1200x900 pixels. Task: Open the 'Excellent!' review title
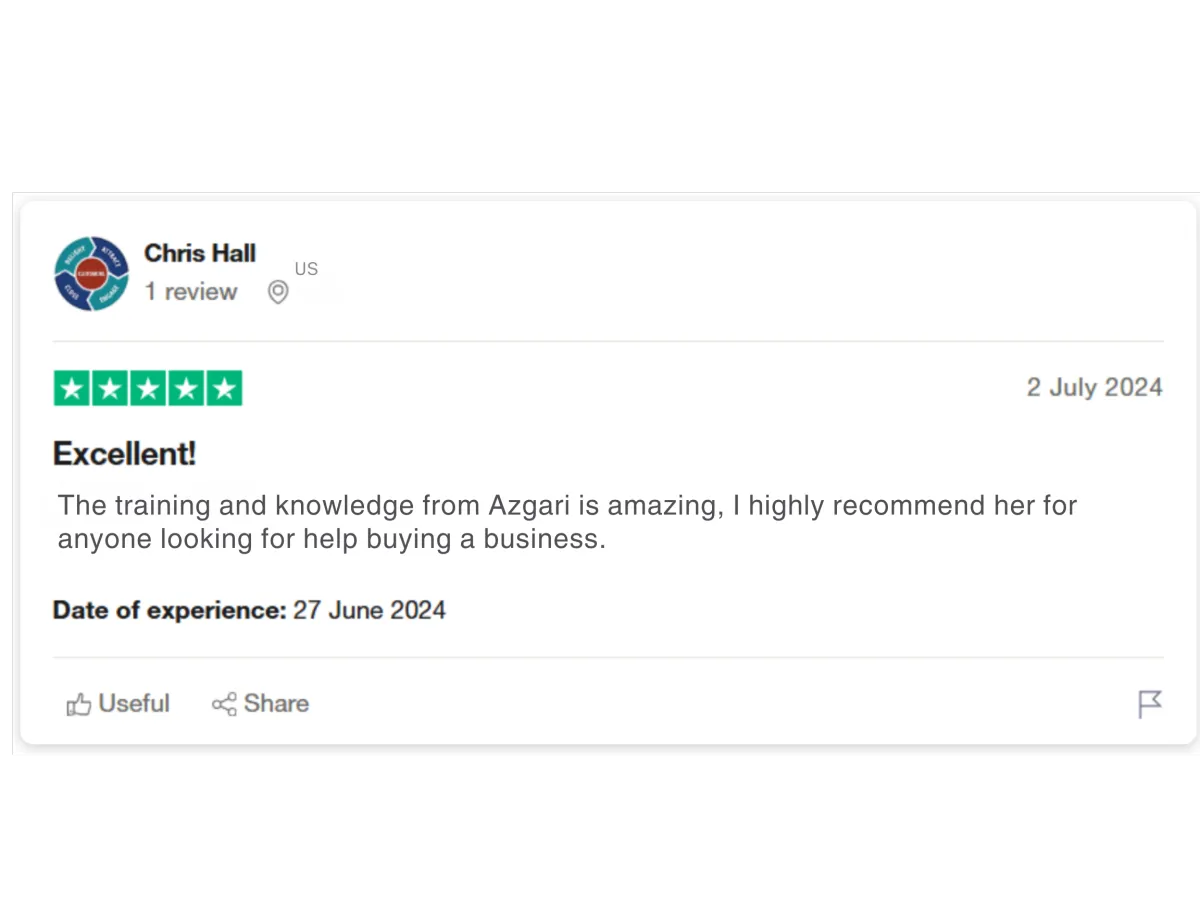(125, 454)
